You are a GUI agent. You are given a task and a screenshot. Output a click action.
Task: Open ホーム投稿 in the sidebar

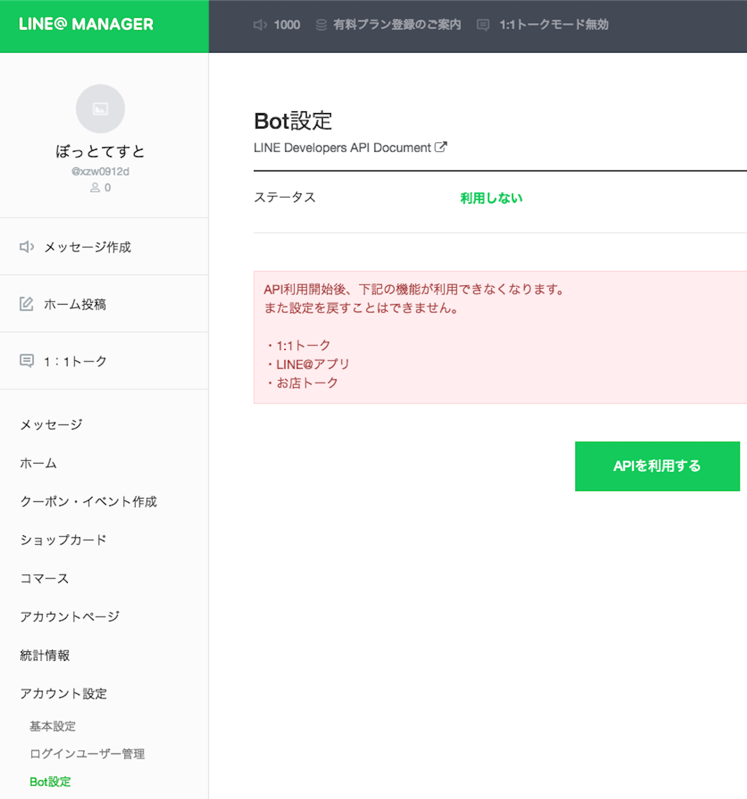click(75, 304)
